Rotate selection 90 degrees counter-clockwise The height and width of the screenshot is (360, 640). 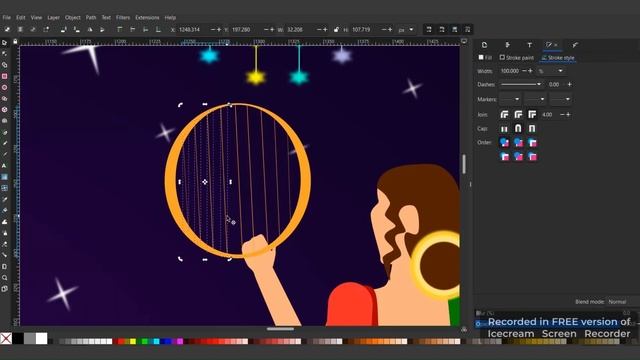(x=64, y=29)
